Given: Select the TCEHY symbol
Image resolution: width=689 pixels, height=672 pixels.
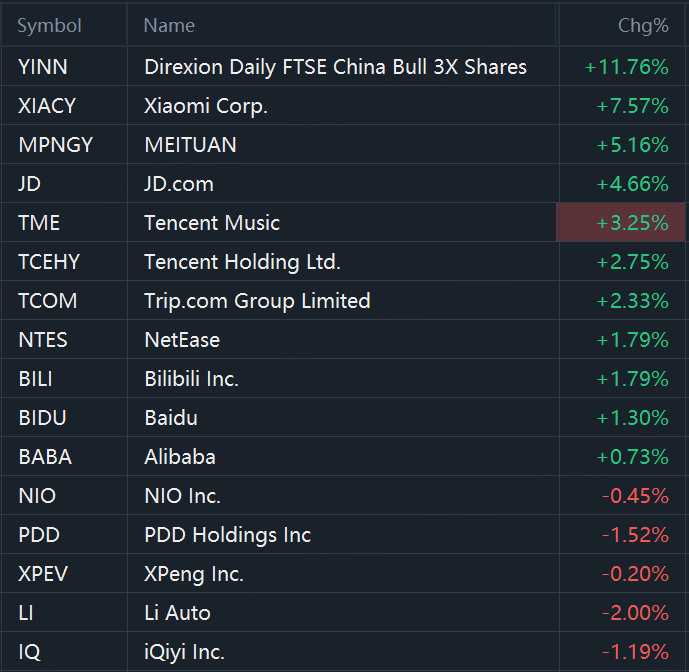Looking at the screenshot, I should tap(49, 262).
